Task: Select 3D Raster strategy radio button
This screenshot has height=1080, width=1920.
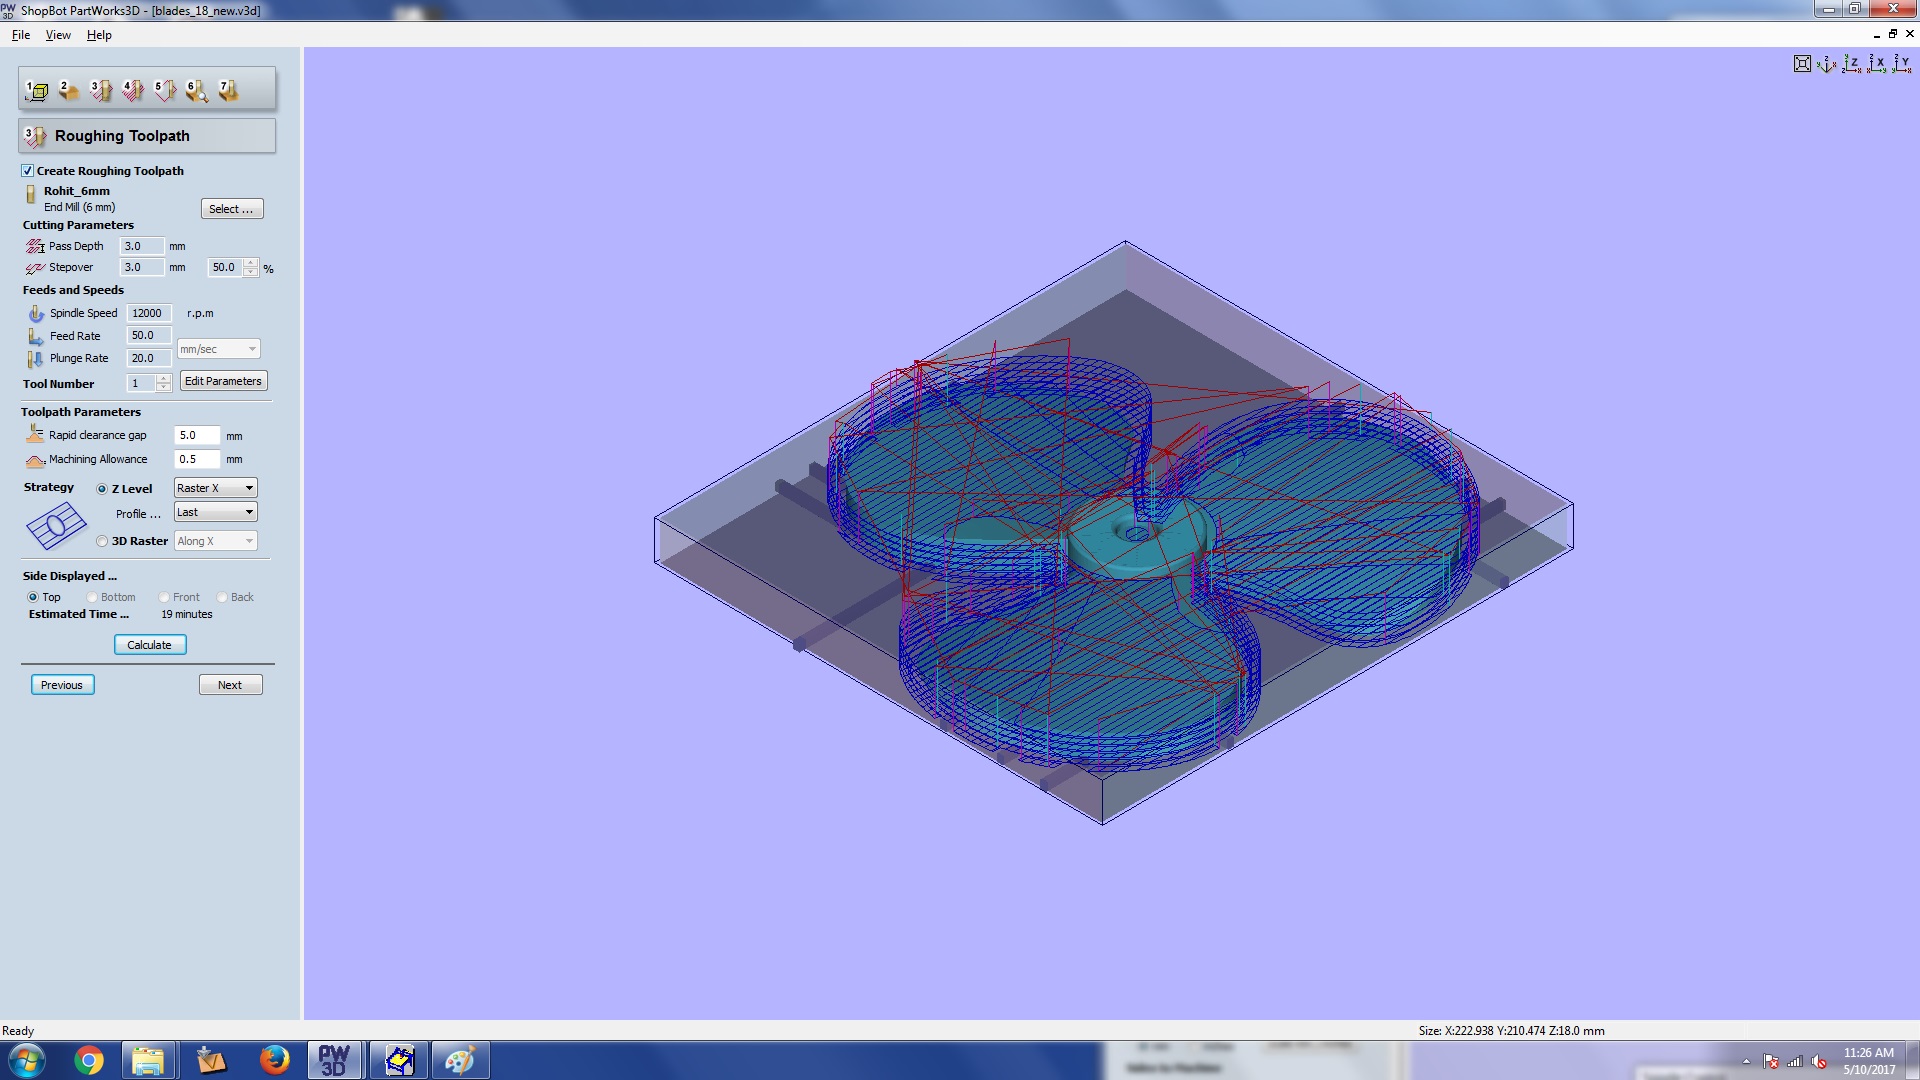Action: tap(102, 541)
